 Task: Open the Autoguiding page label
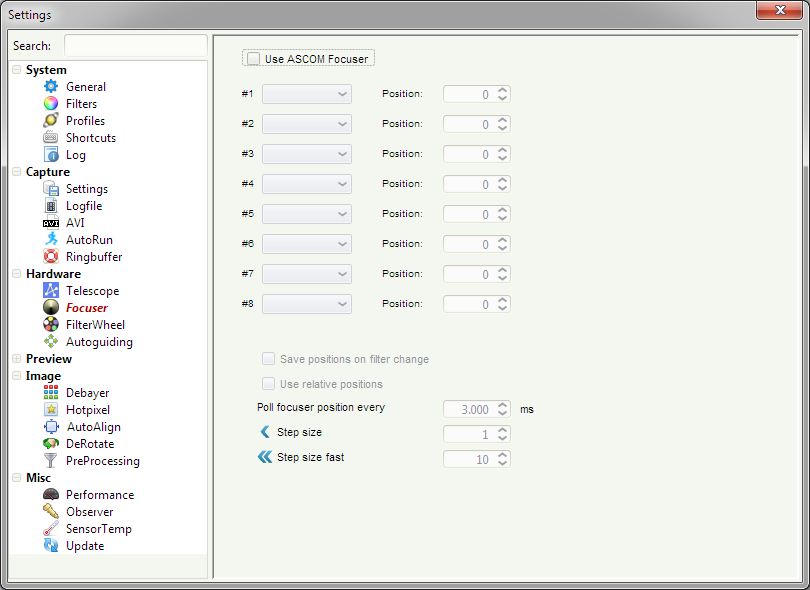(99, 342)
